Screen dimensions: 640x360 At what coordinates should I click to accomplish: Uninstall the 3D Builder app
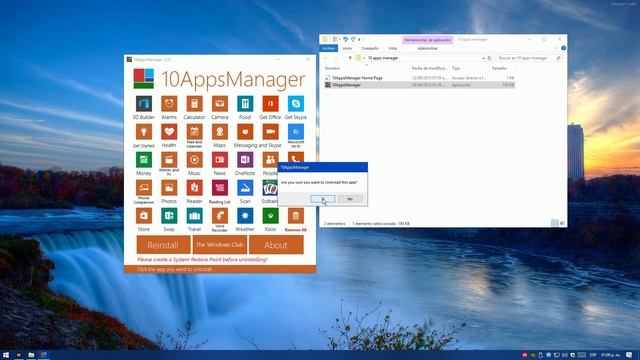tap(144, 104)
